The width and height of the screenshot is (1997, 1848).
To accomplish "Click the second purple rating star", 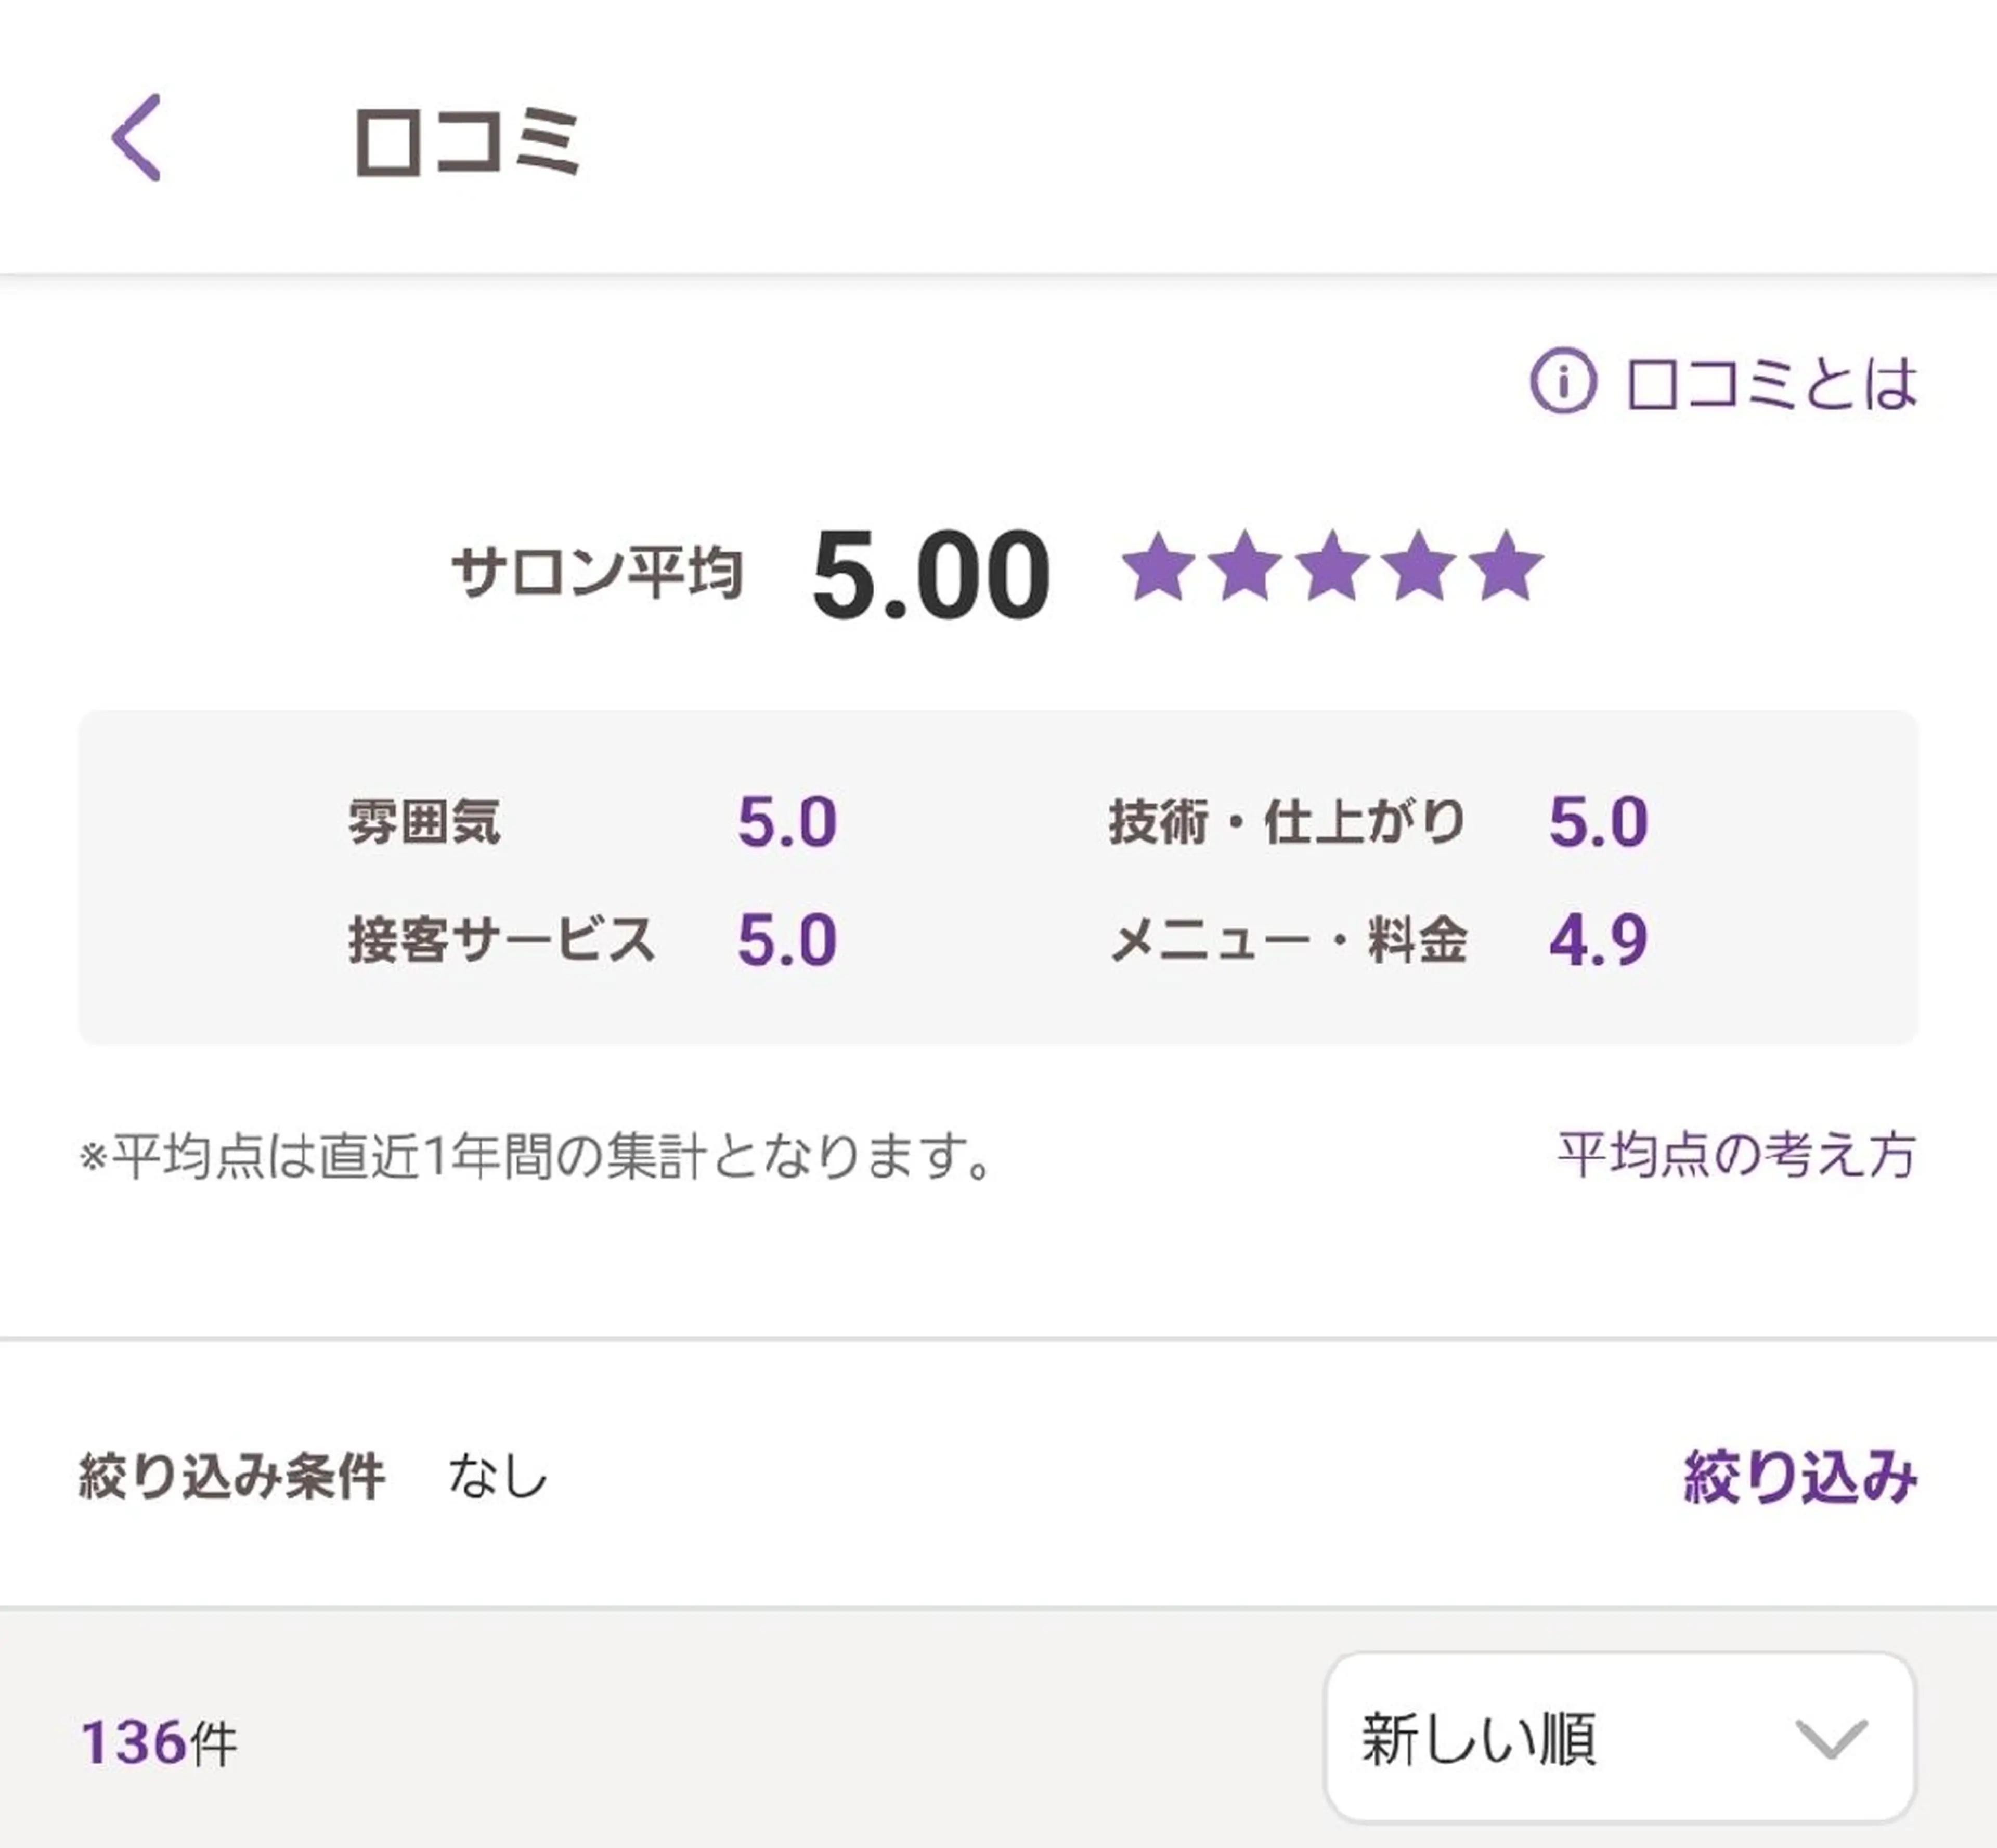I will coord(1245,568).
